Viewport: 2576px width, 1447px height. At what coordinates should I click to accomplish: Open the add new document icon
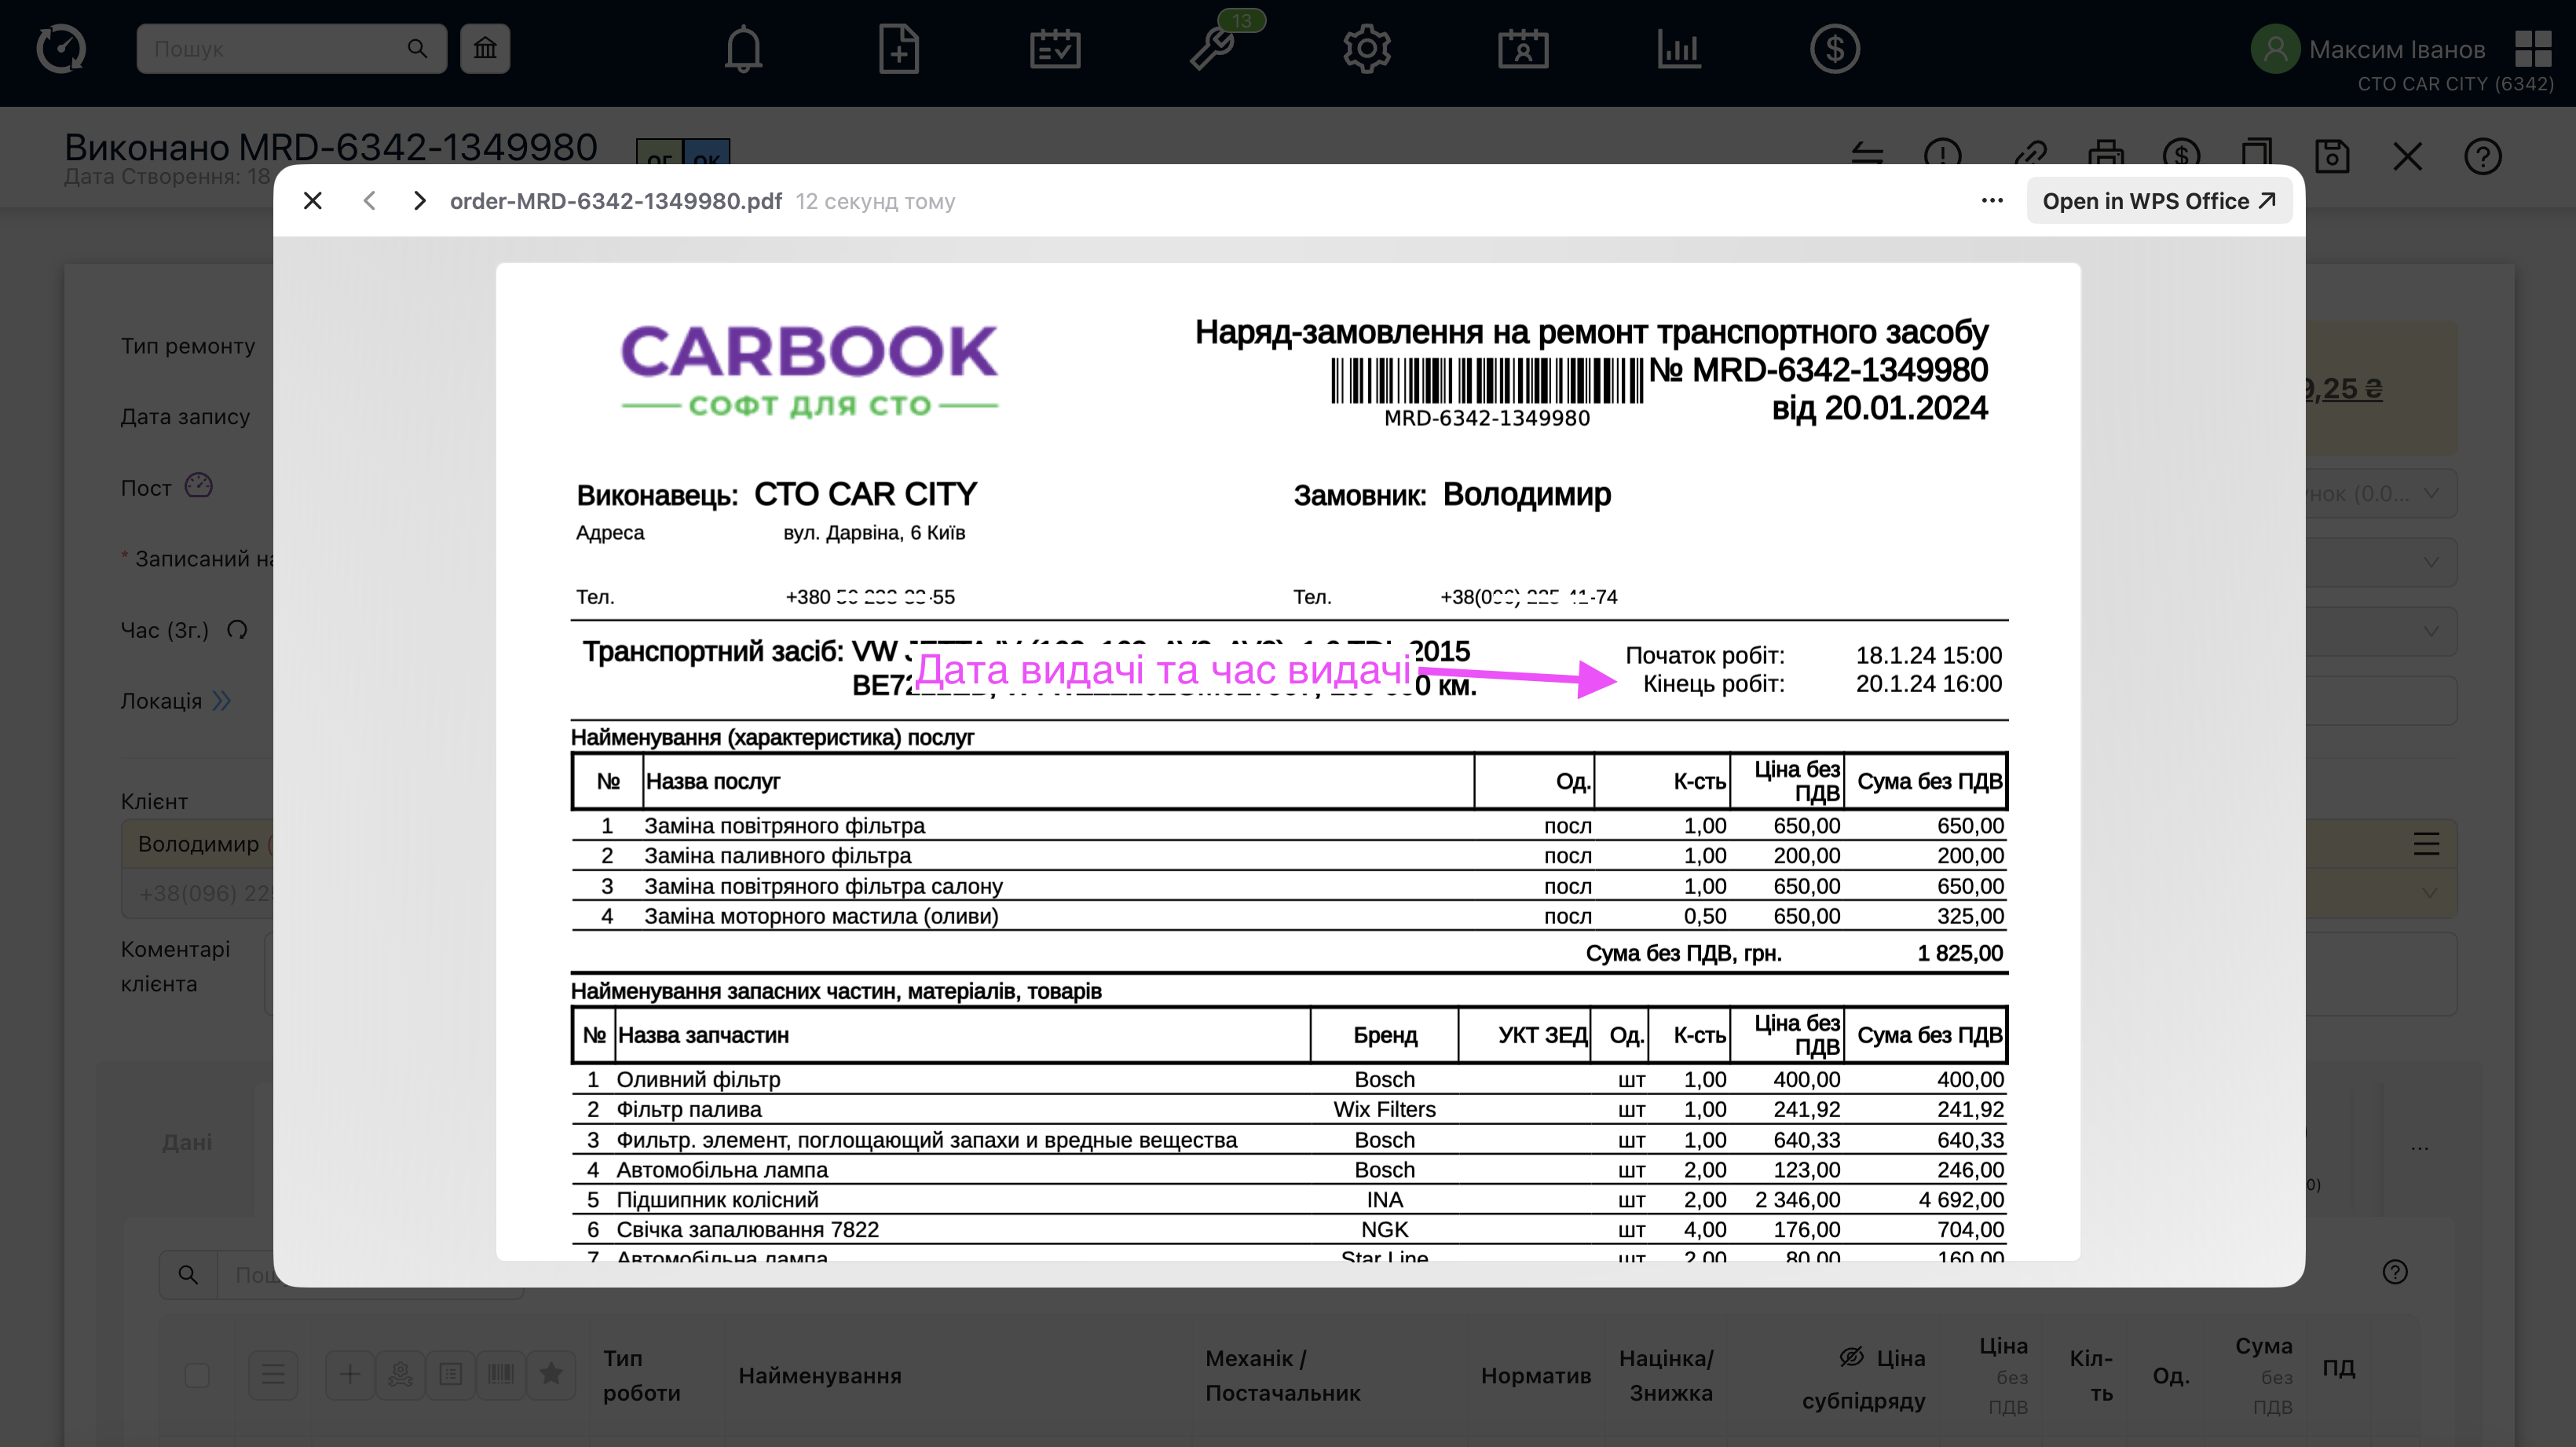898,49
